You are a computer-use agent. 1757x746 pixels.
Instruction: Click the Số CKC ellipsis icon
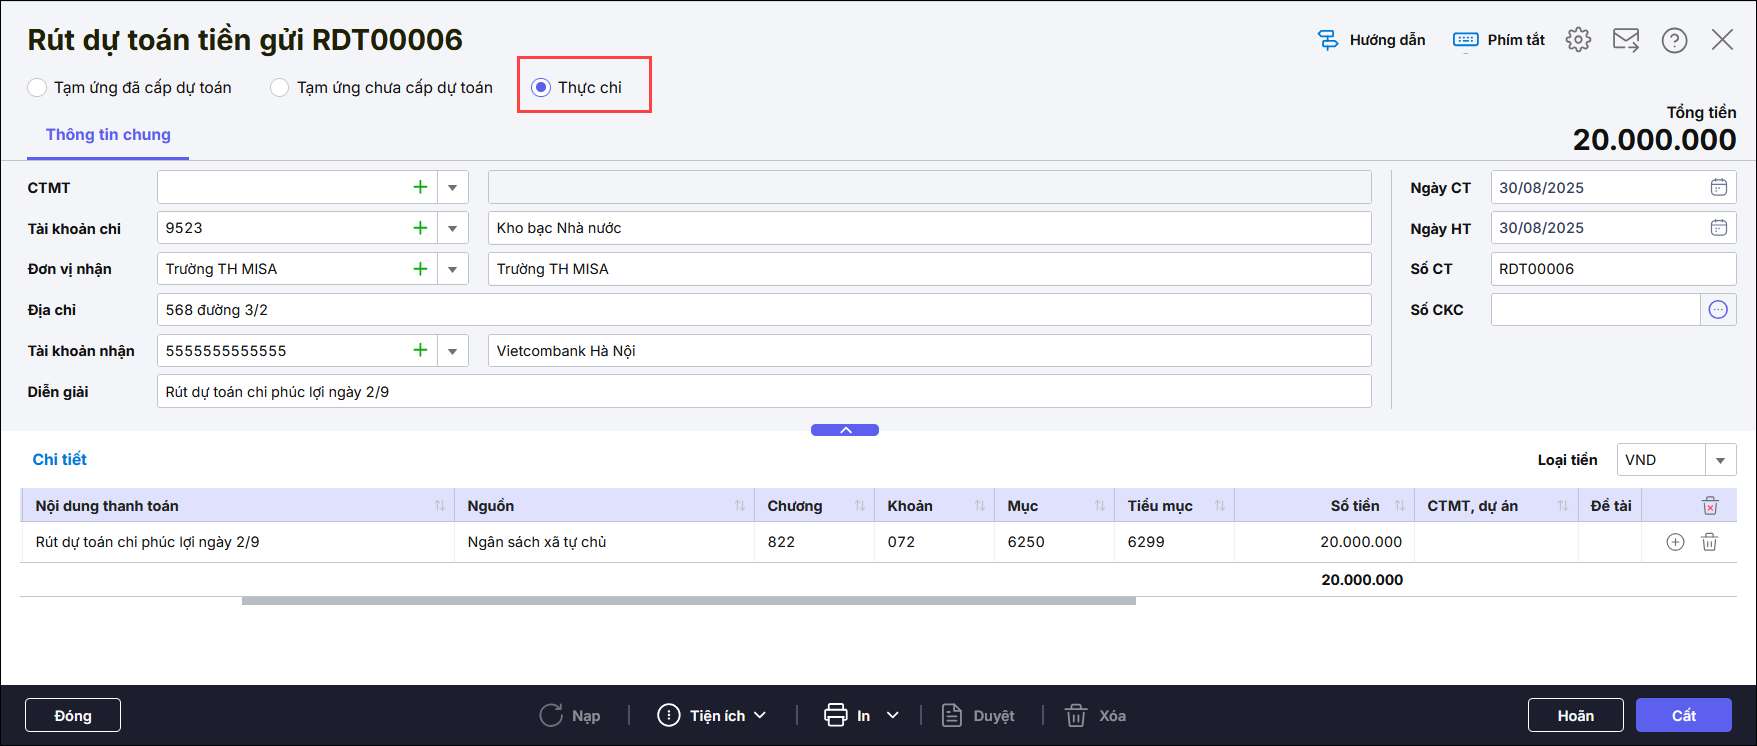tap(1718, 310)
